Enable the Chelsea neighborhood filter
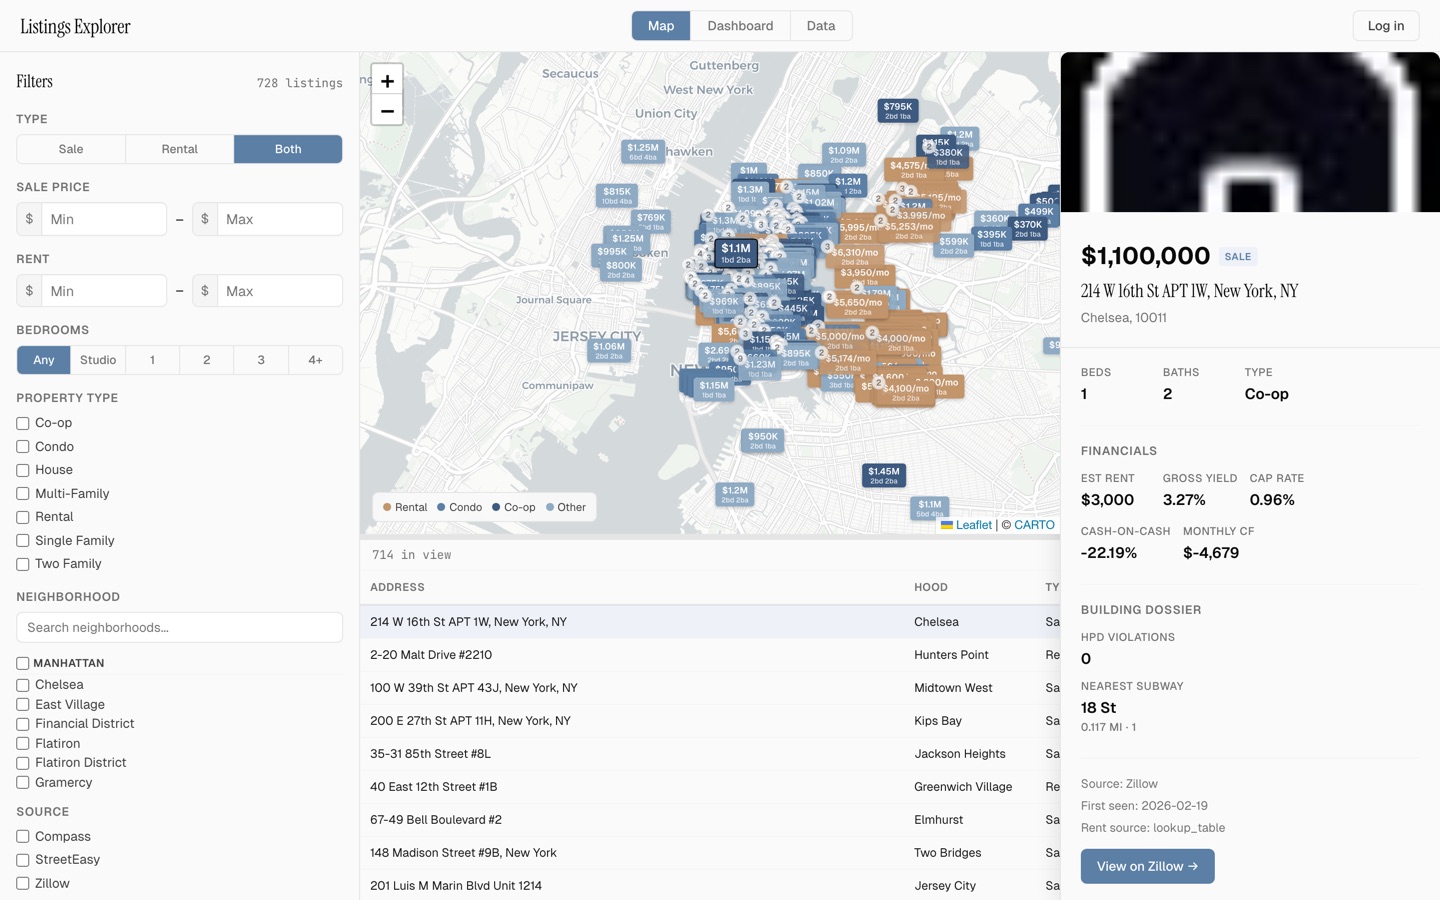This screenshot has height=900, width=1440. (22, 685)
